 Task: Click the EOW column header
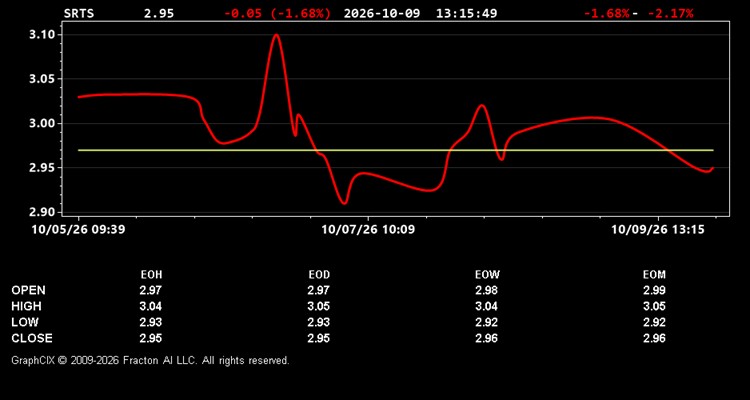(487, 275)
